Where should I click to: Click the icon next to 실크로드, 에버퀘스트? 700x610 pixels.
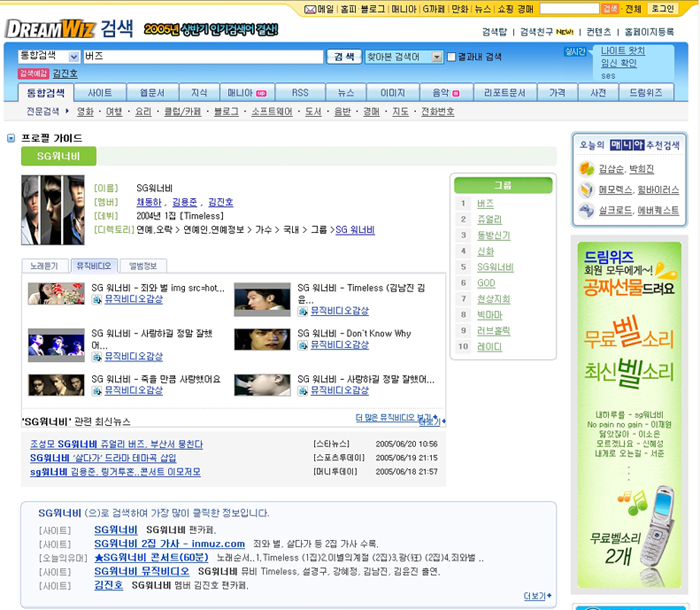pyautogui.click(x=587, y=210)
